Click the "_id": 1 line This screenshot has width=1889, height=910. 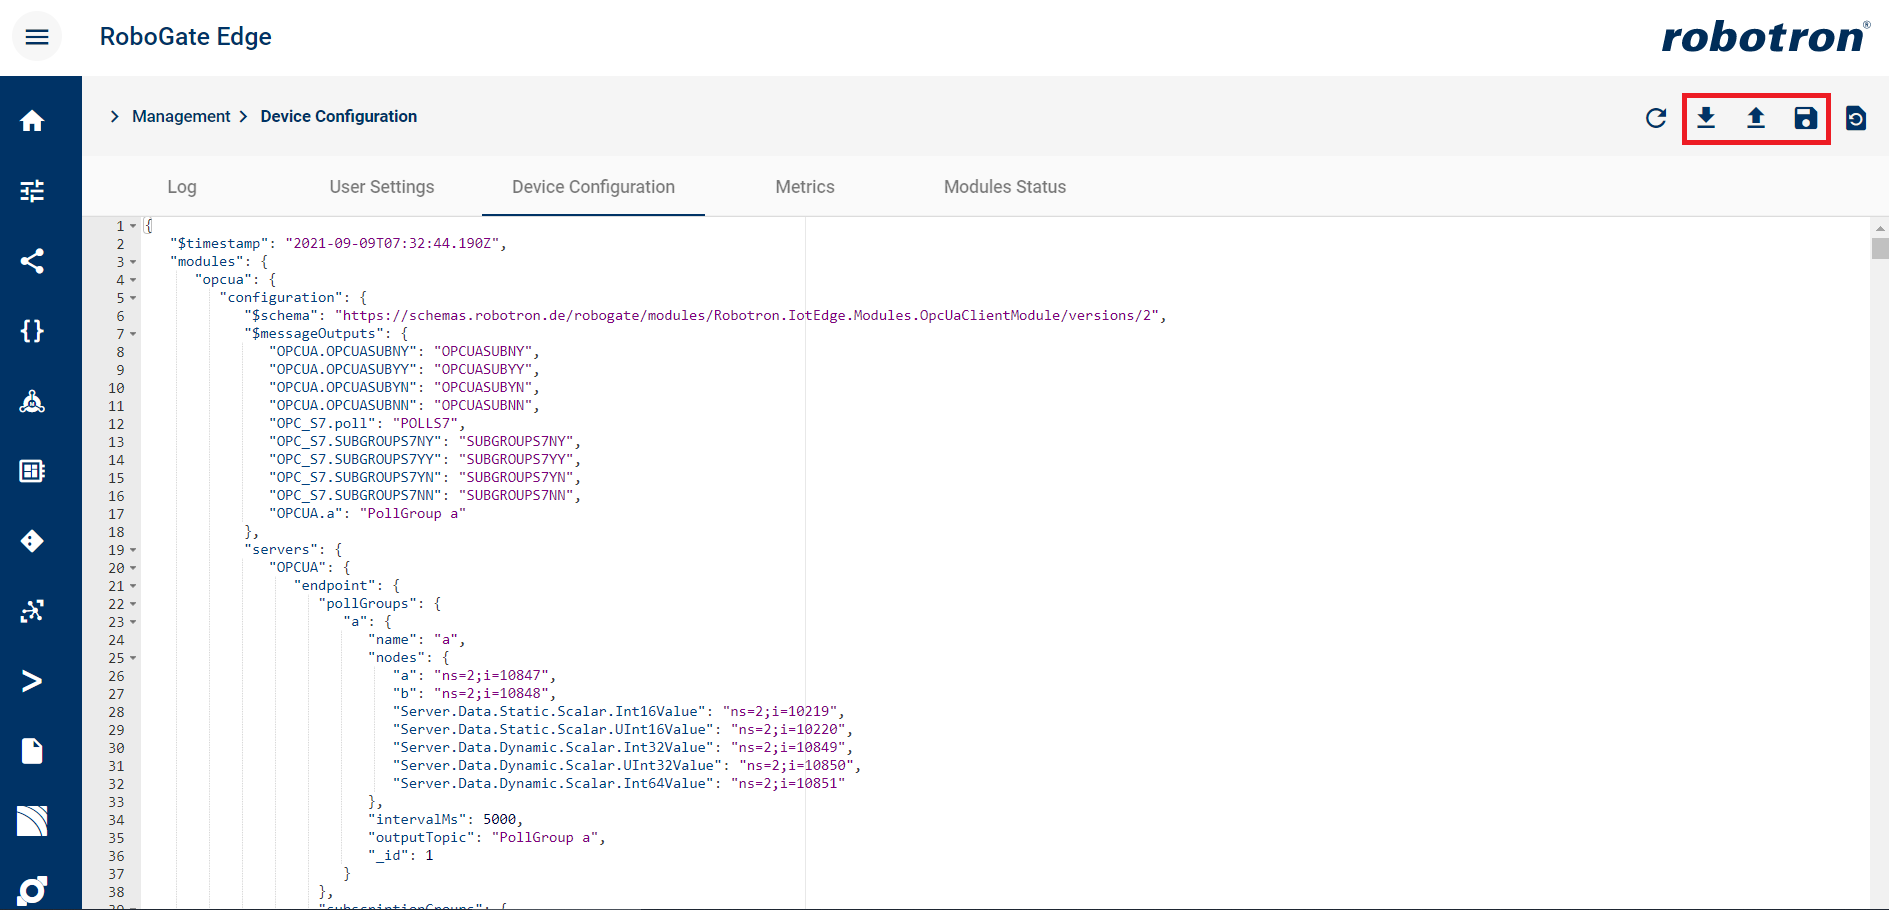pos(400,855)
